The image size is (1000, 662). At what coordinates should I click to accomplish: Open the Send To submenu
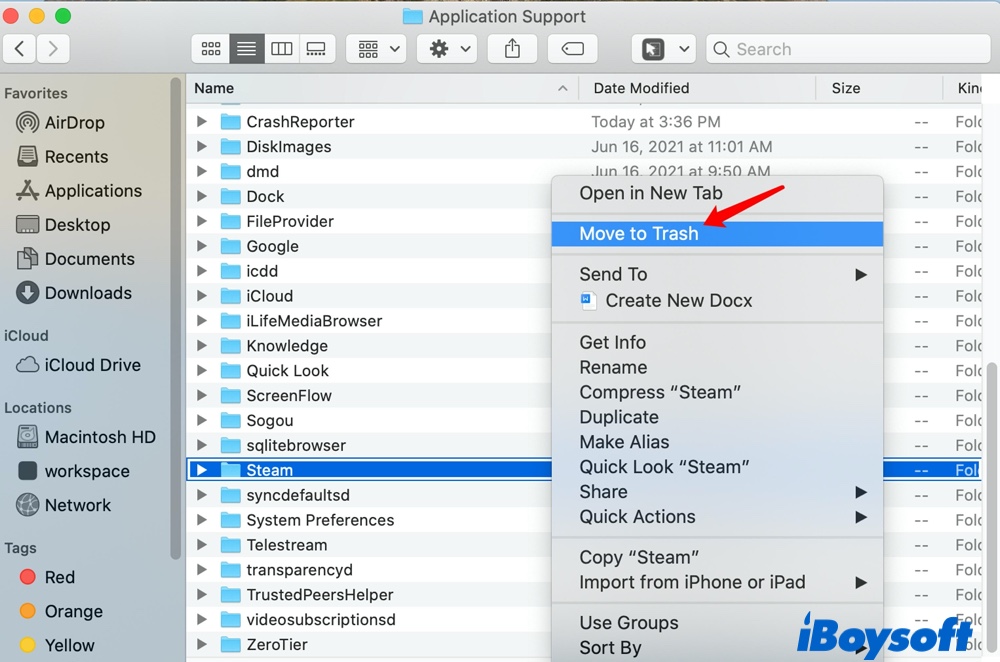click(717, 274)
